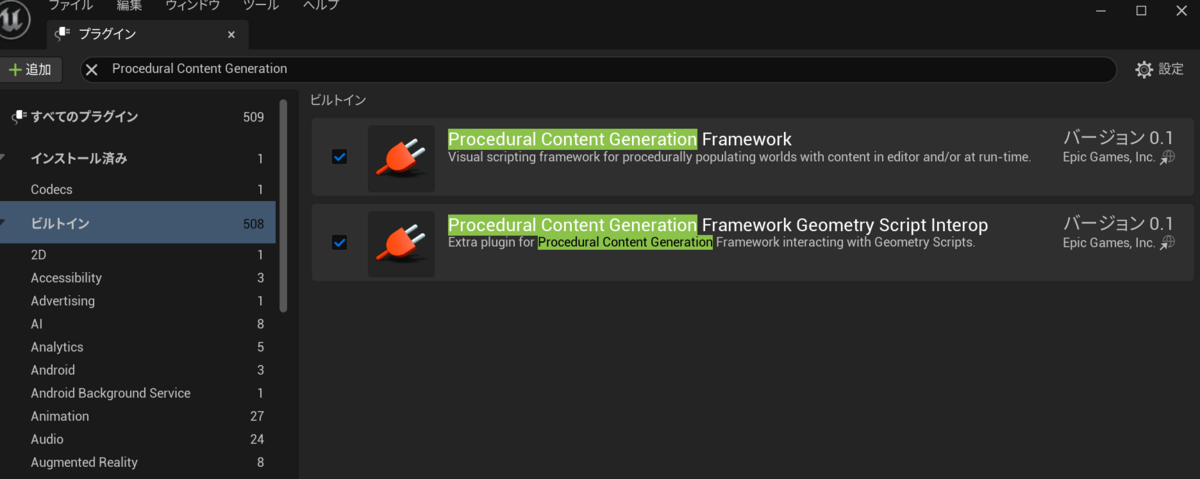1200x479 pixels.
Task: Click the plugin search field
Action: point(598,69)
